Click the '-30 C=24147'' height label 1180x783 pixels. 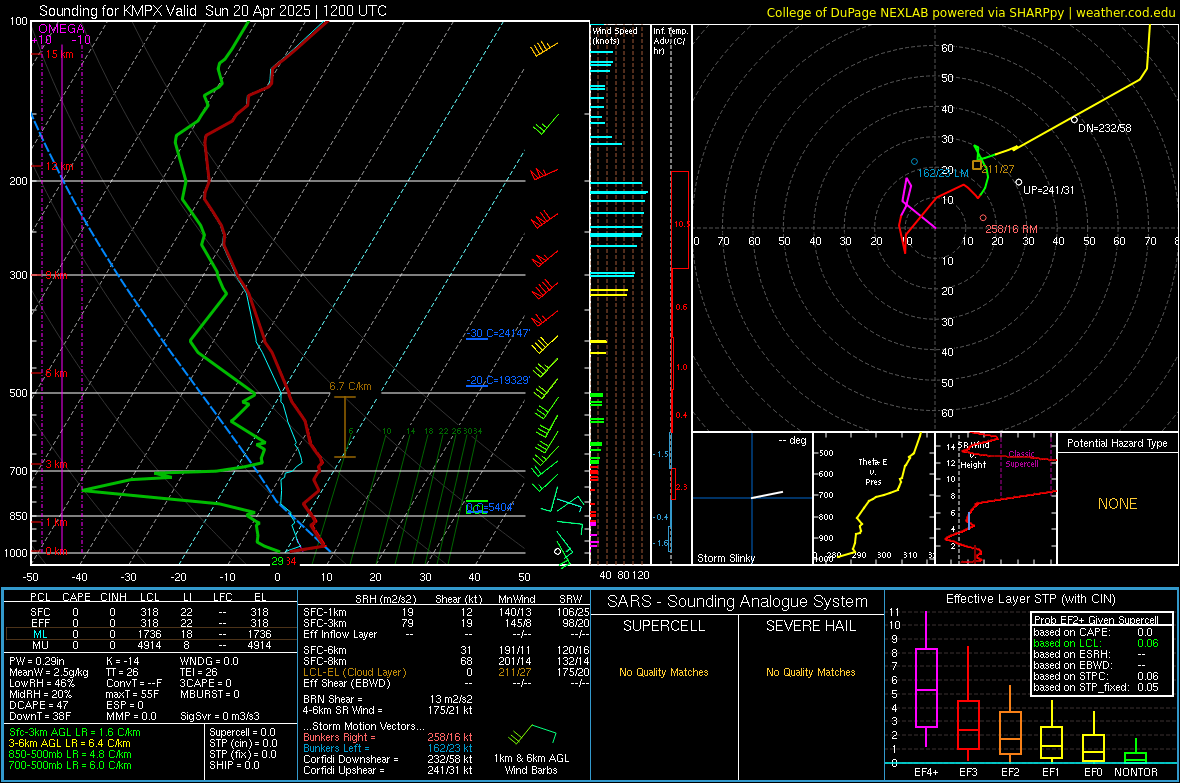pos(497,333)
